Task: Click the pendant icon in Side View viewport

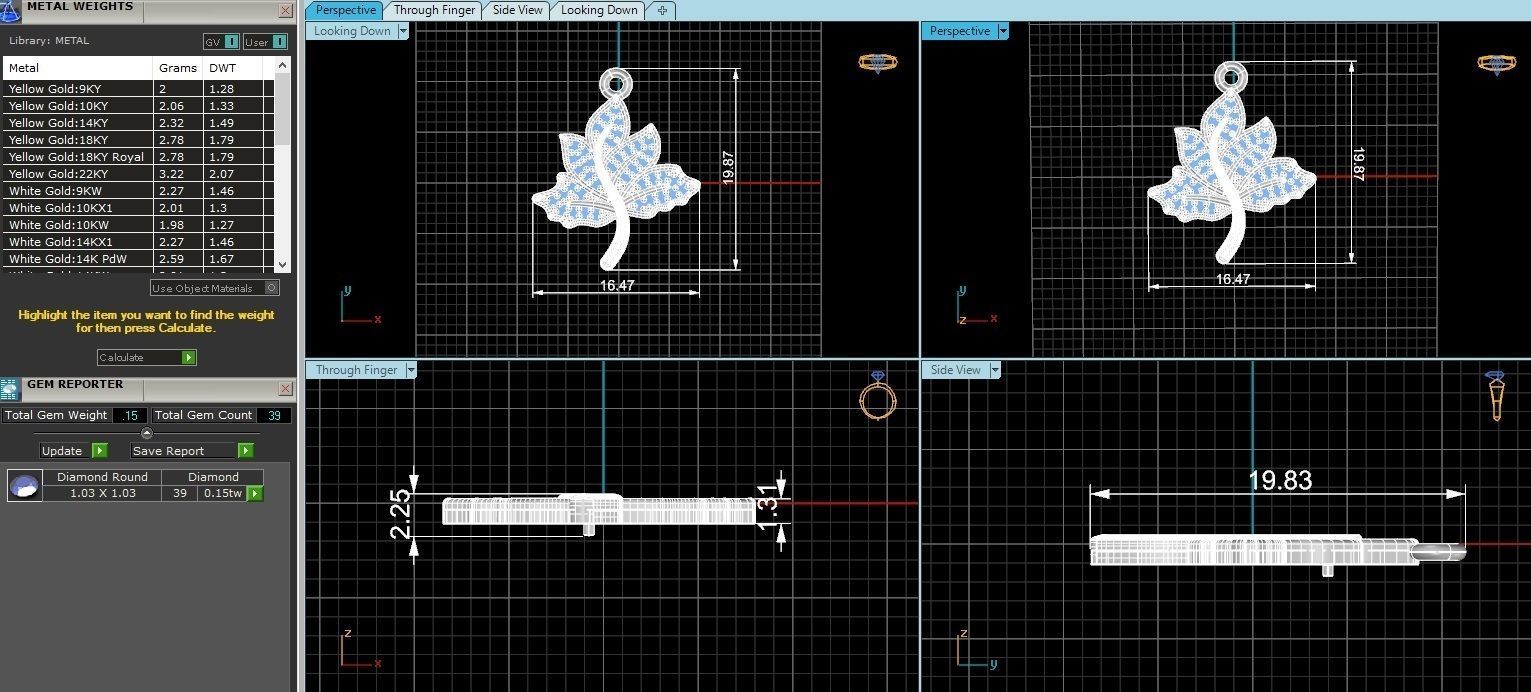Action: tap(1495, 396)
